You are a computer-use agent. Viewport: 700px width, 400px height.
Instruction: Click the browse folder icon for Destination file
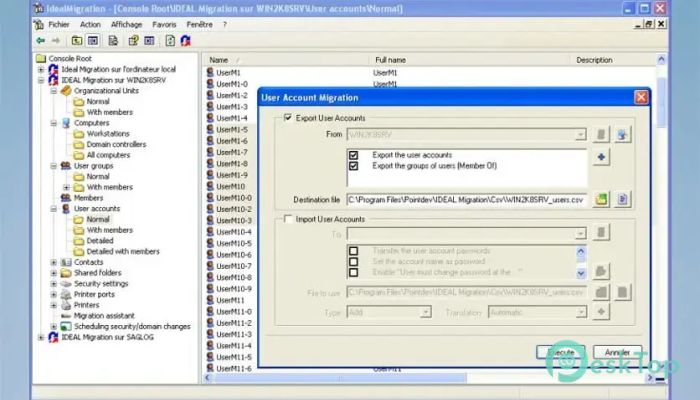click(601, 199)
